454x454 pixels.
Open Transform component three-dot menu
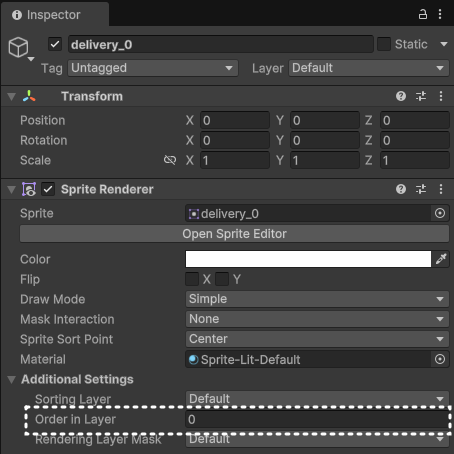pos(441,96)
